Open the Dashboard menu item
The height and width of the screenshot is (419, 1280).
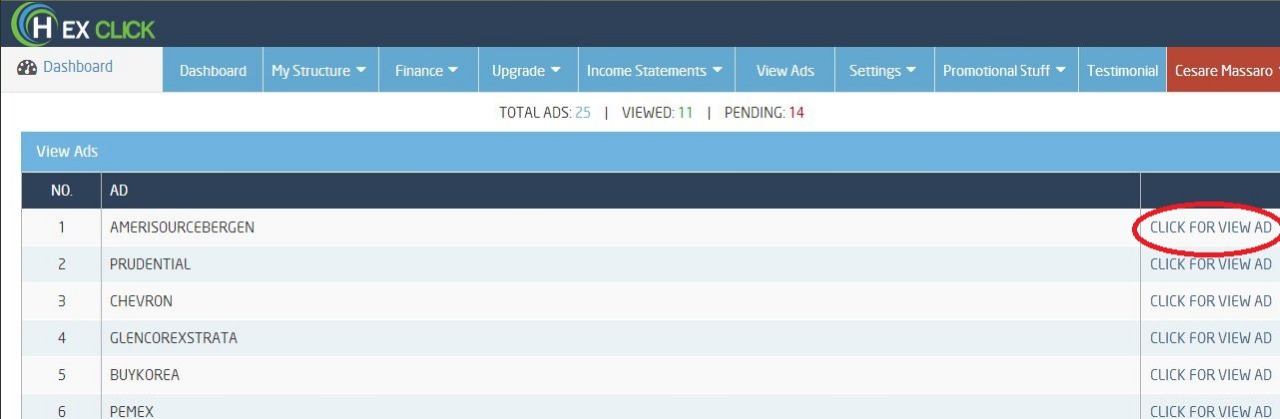pyautogui.click(x=212, y=71)
